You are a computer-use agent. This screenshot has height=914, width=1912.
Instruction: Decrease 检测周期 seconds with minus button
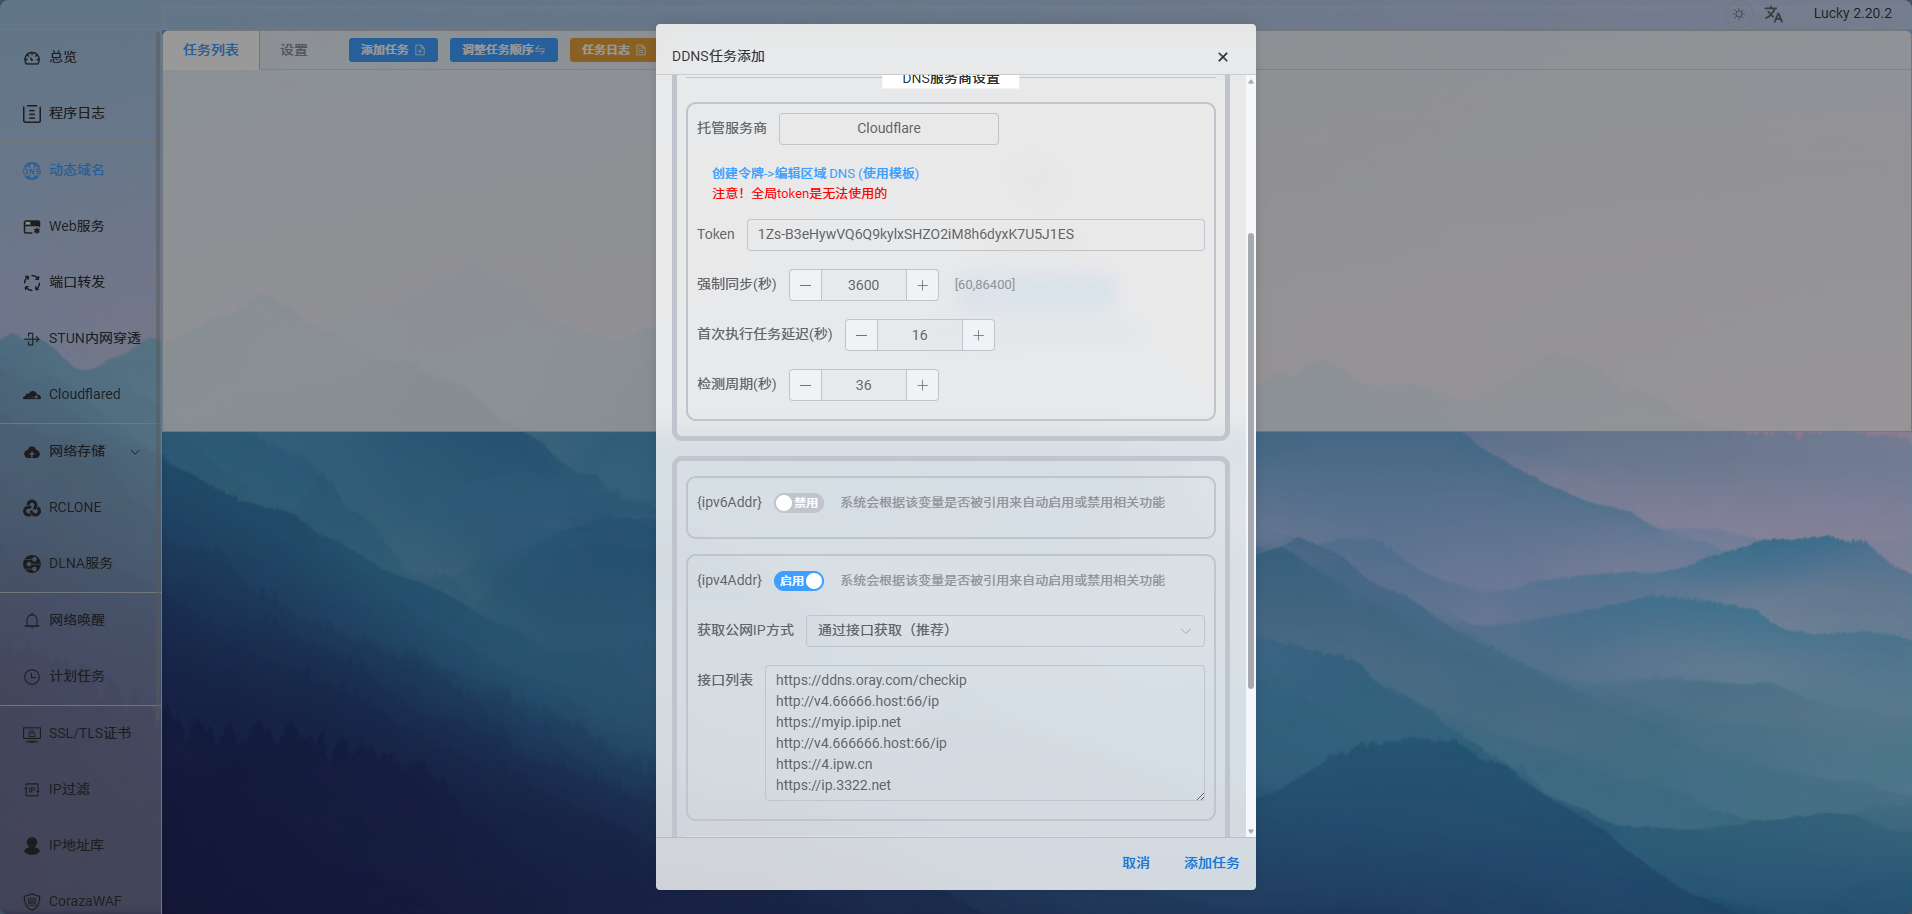tap(805, 385)
